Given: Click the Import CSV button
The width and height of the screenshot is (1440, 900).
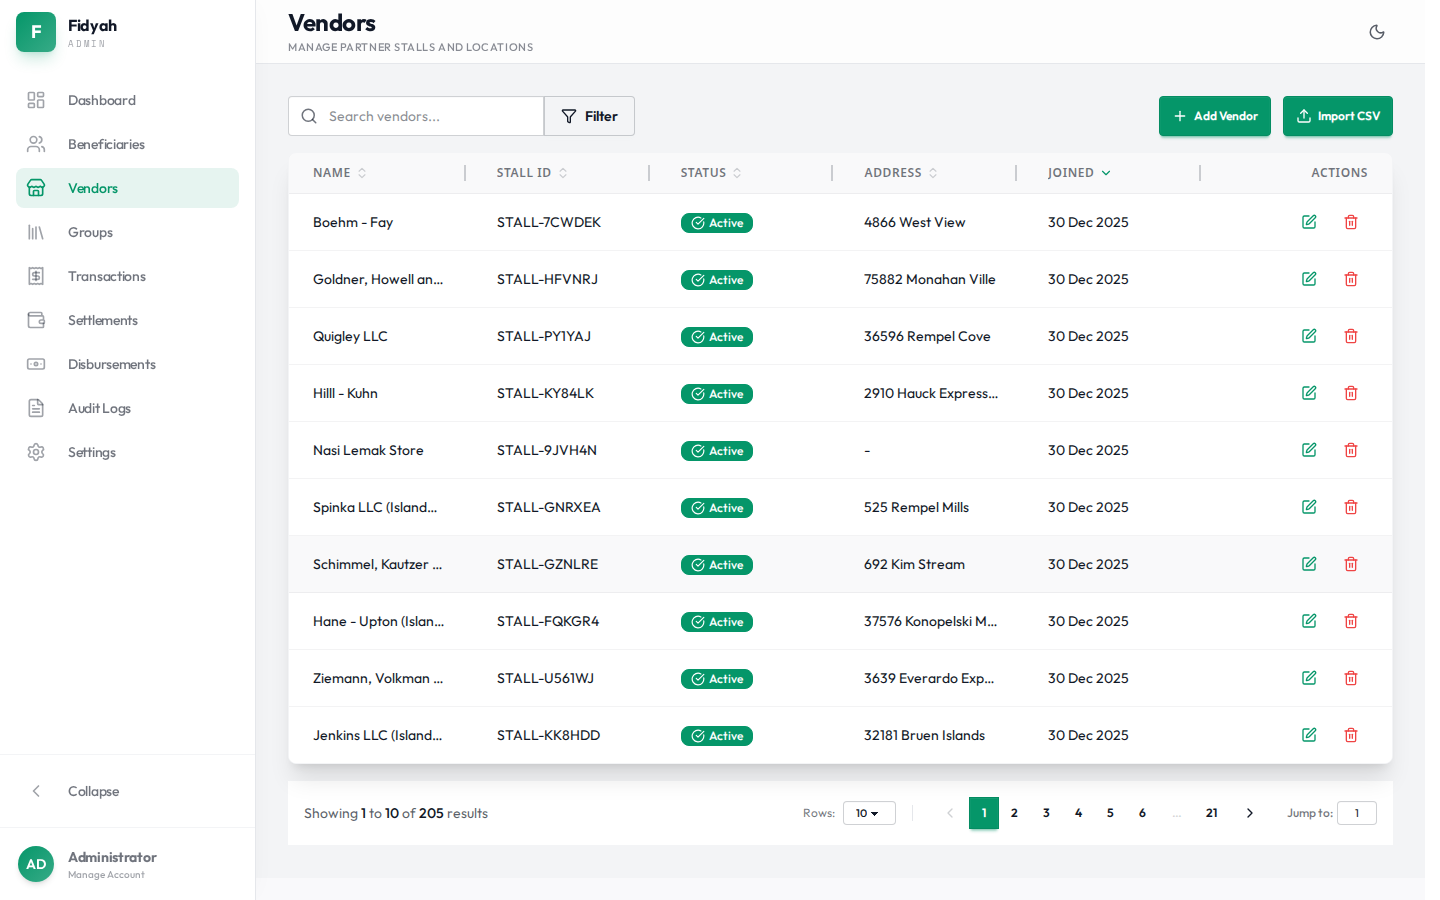Looking at the screenshot, I should tap(1337, 116).
